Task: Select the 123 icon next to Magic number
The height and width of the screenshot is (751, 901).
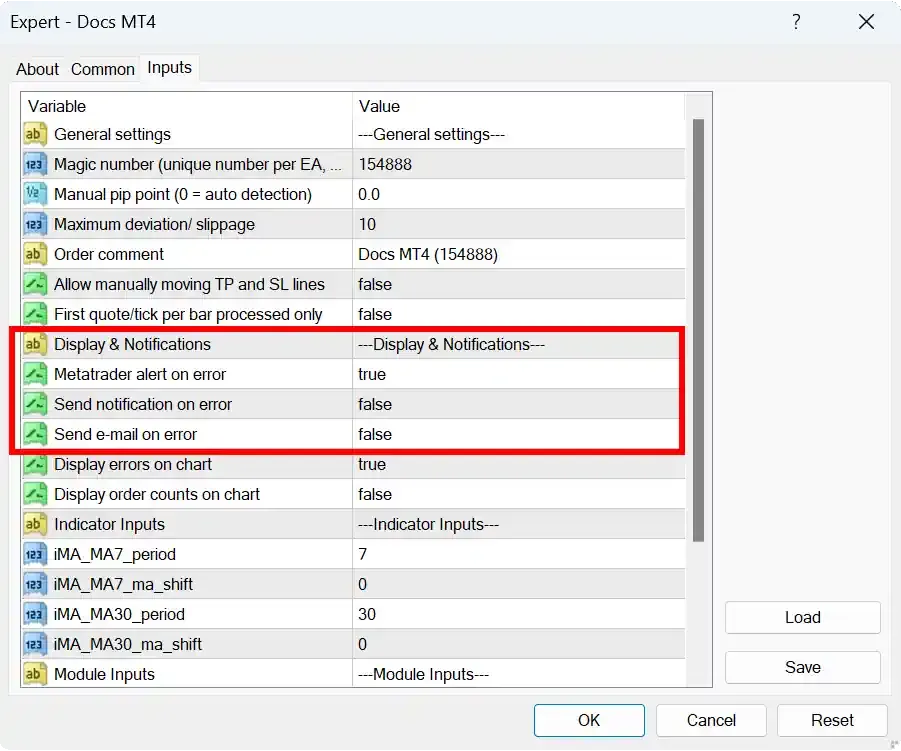Action: 35,164
